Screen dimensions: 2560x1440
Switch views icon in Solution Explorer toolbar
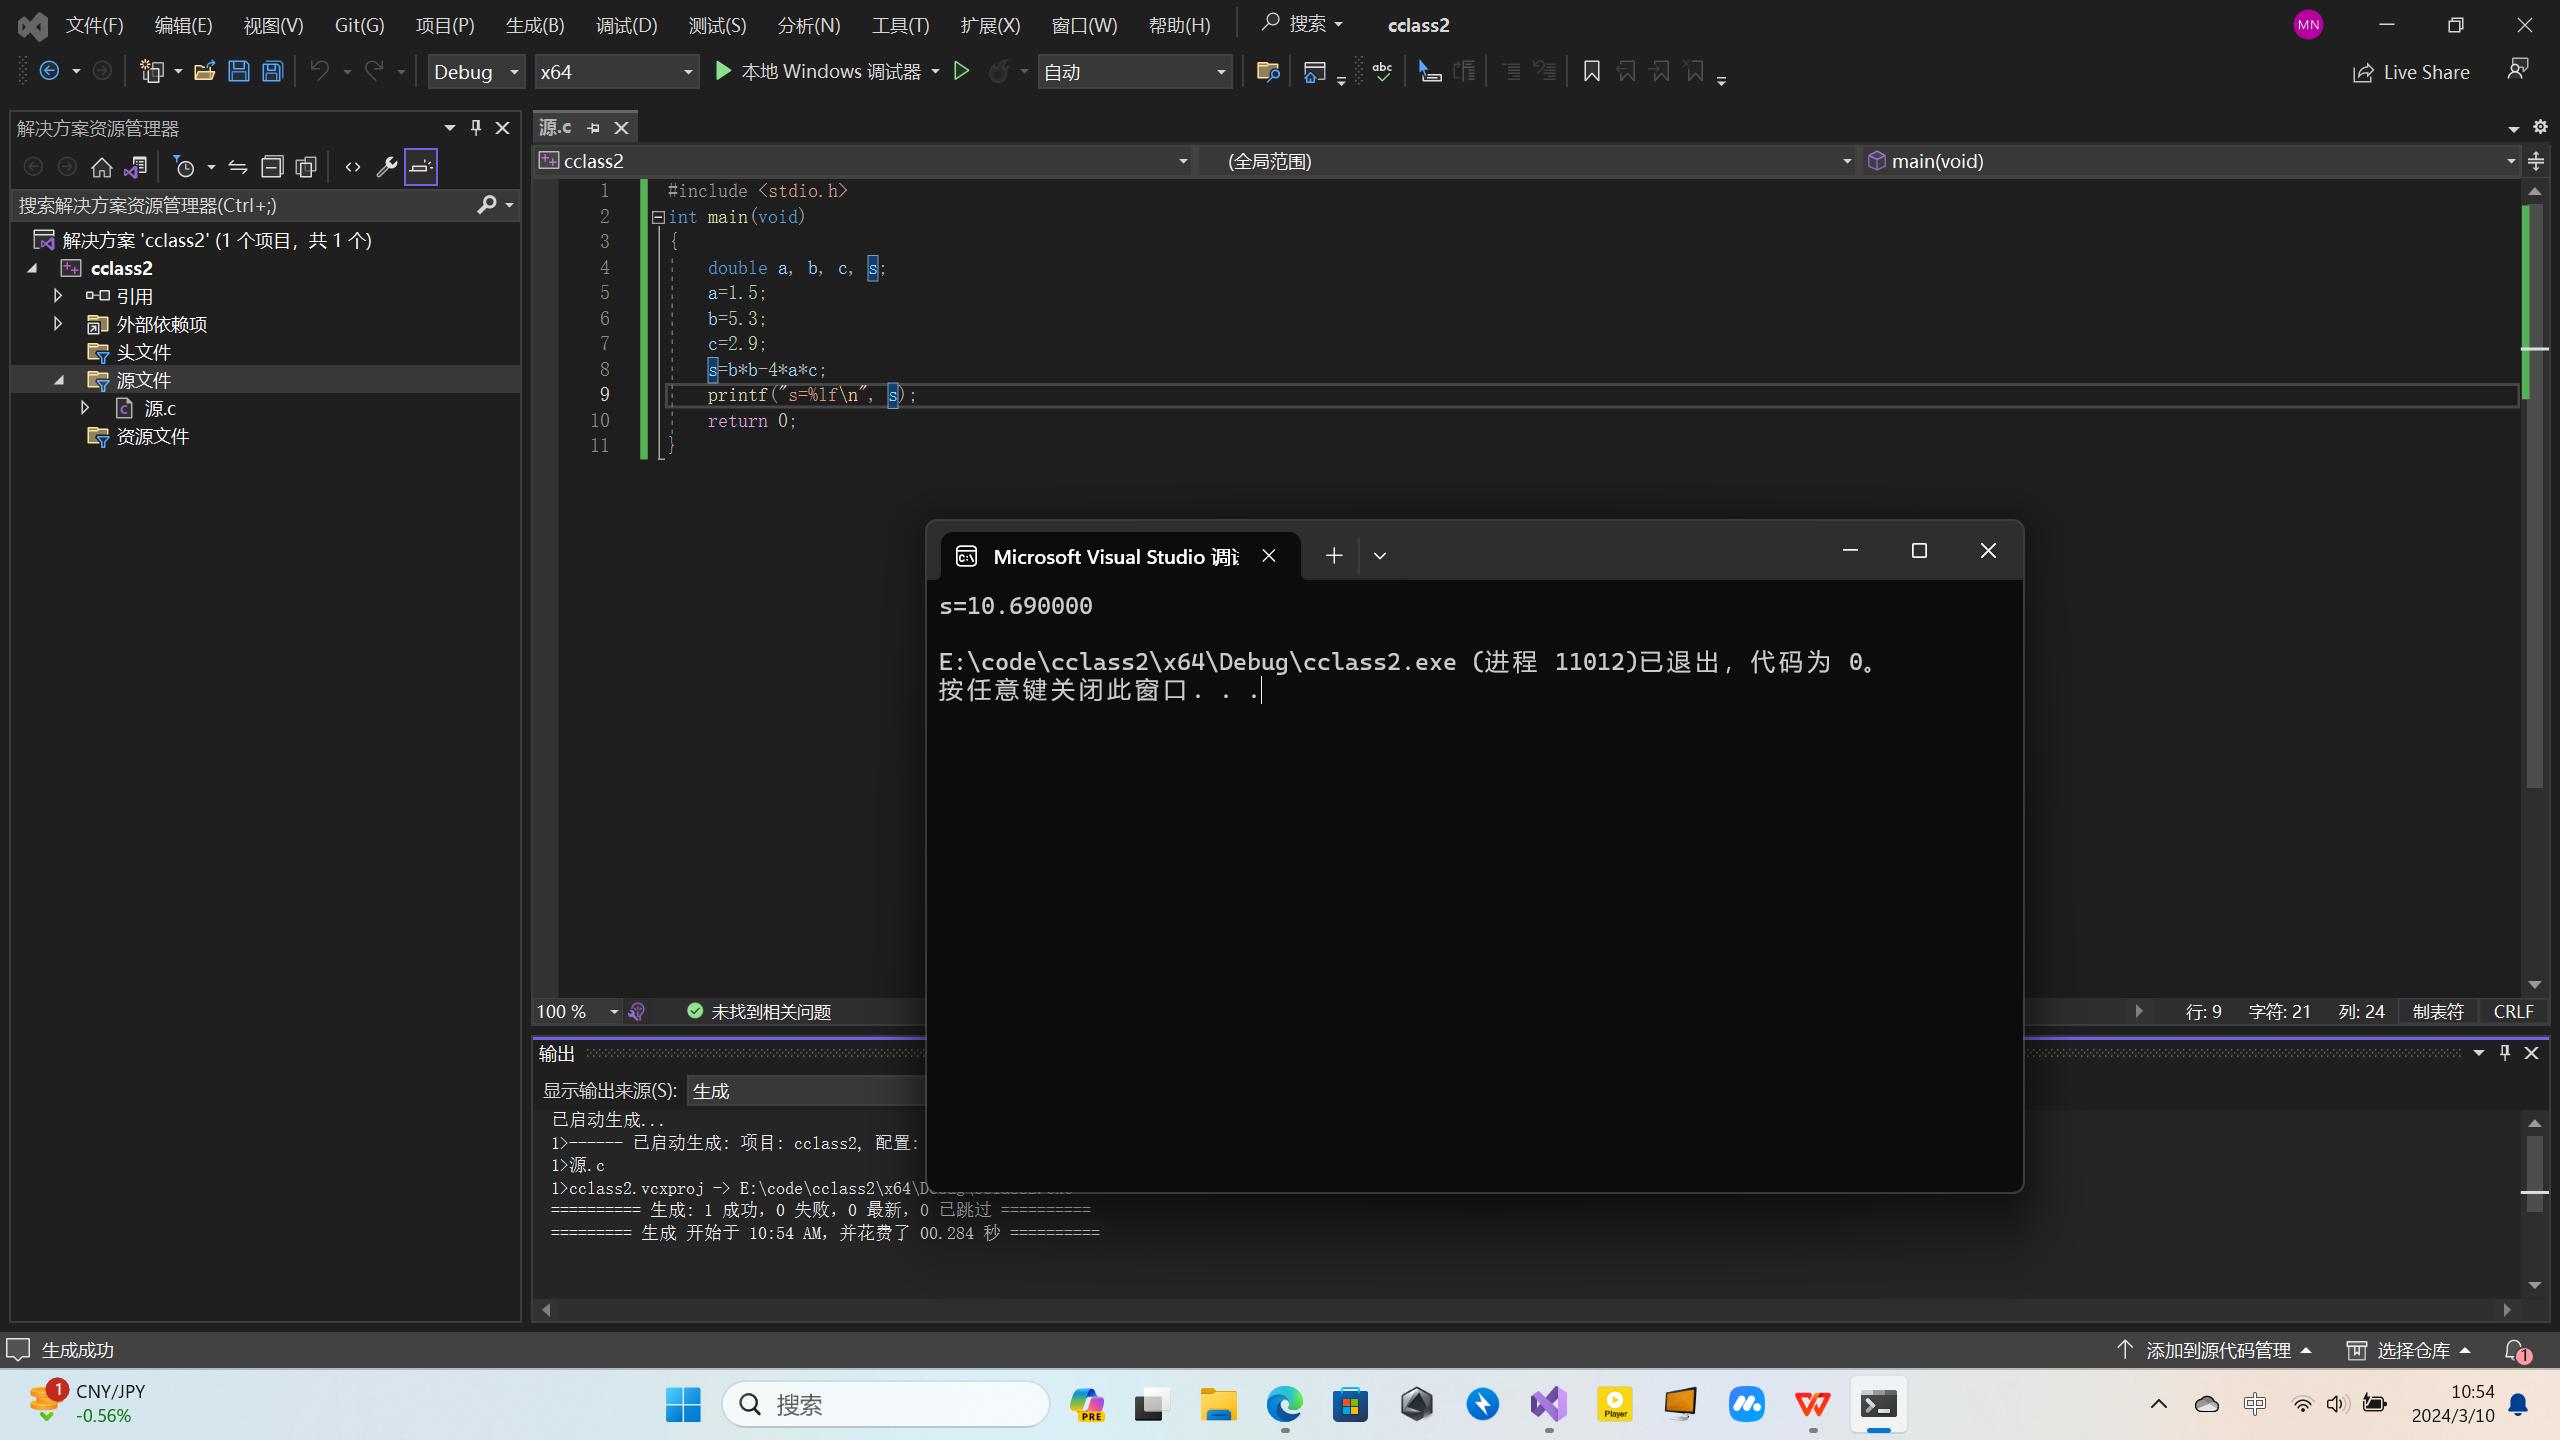point(136,167)
